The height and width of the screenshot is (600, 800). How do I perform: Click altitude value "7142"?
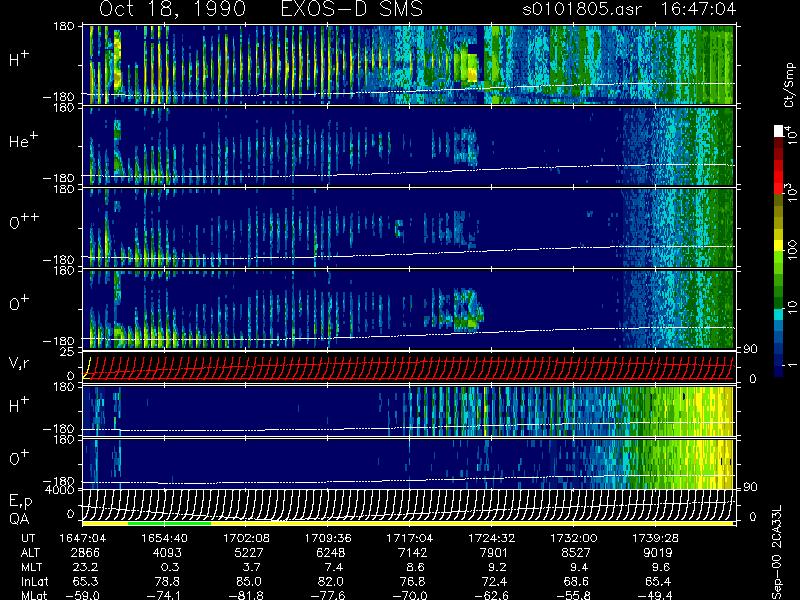point(412,553)
